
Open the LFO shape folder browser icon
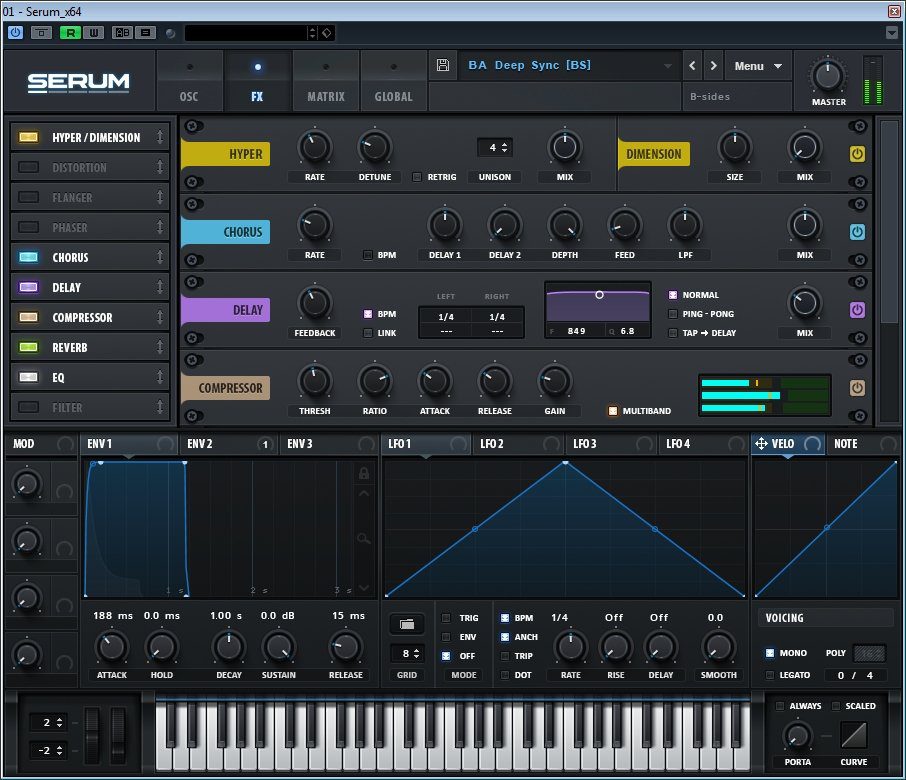[x=407, y=624]
